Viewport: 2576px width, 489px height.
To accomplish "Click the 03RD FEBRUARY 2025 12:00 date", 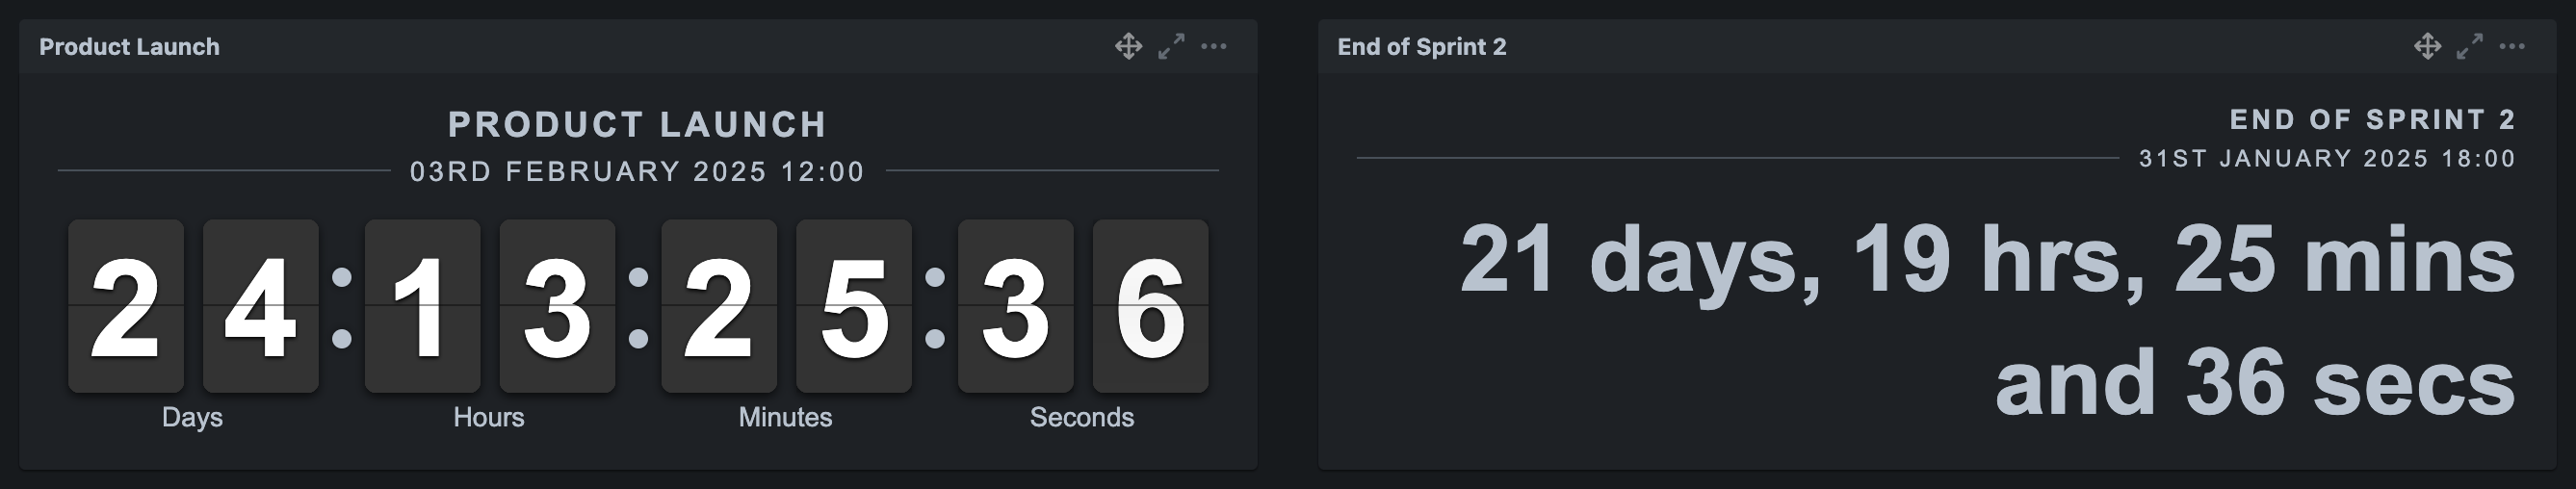I will (x=637, y=172).
